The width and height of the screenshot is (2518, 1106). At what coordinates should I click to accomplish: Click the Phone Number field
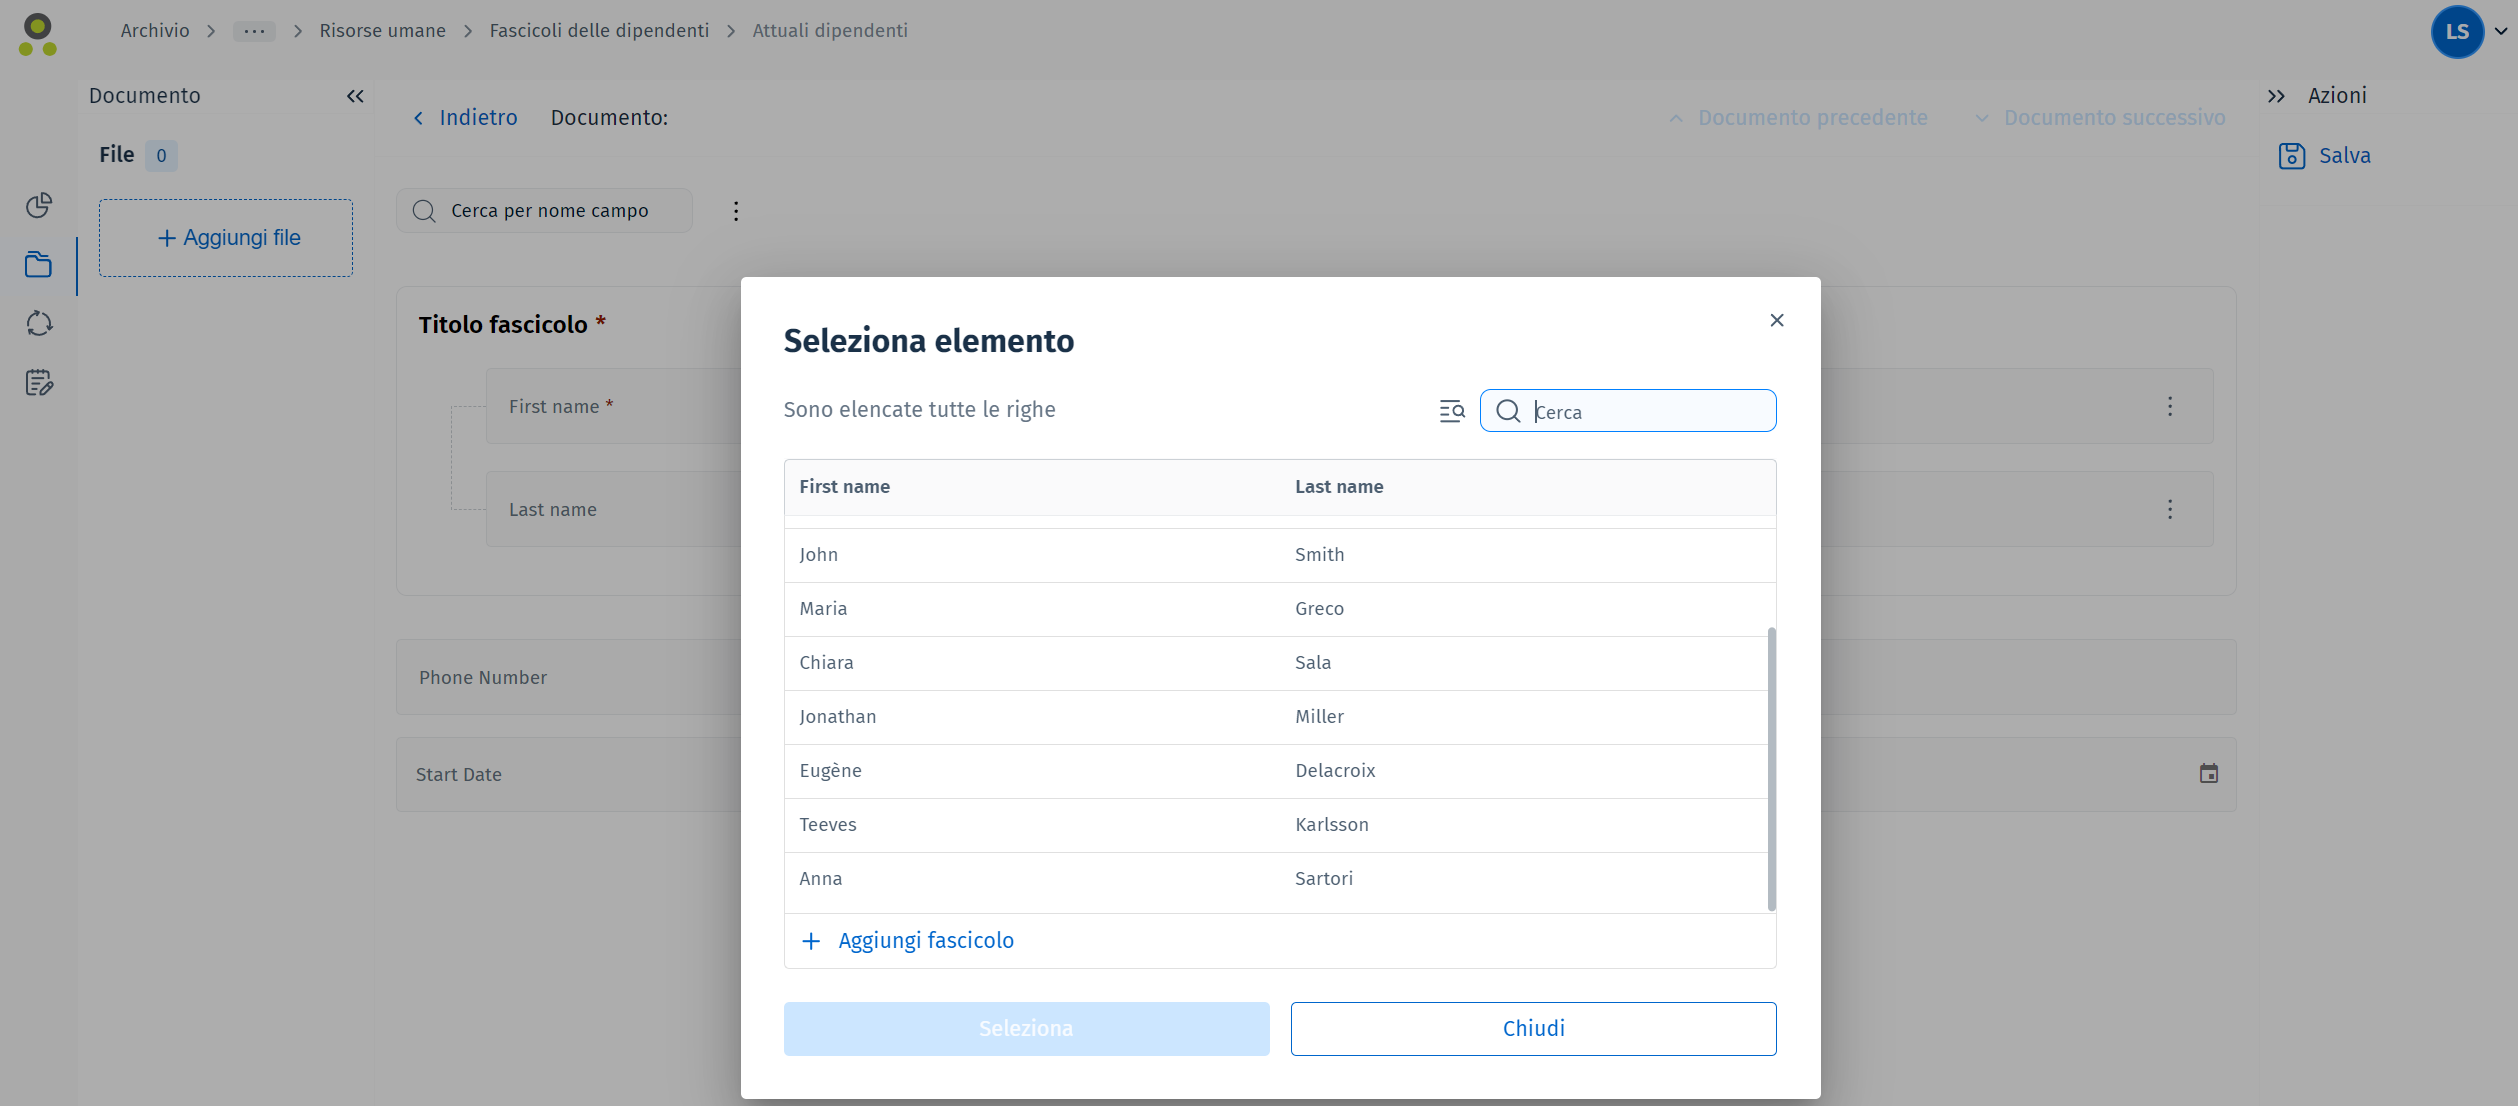pyautogui.click(x=1316, y=677)
